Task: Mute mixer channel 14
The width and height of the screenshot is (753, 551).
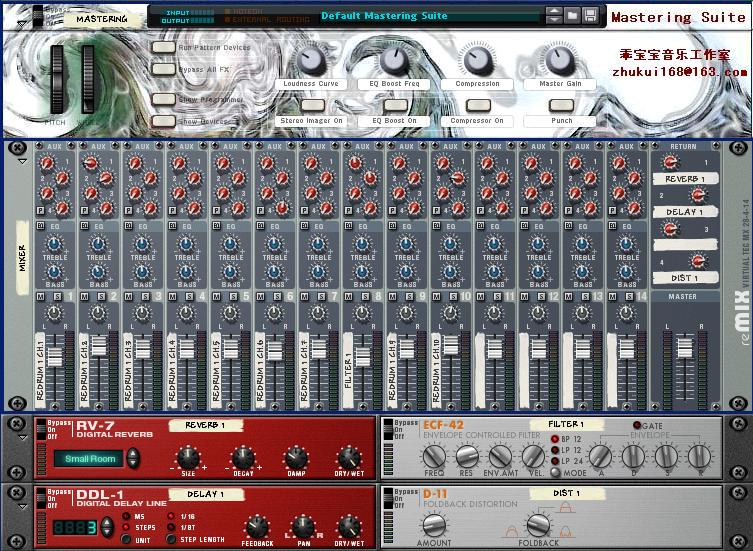Action: click(612, 297)
